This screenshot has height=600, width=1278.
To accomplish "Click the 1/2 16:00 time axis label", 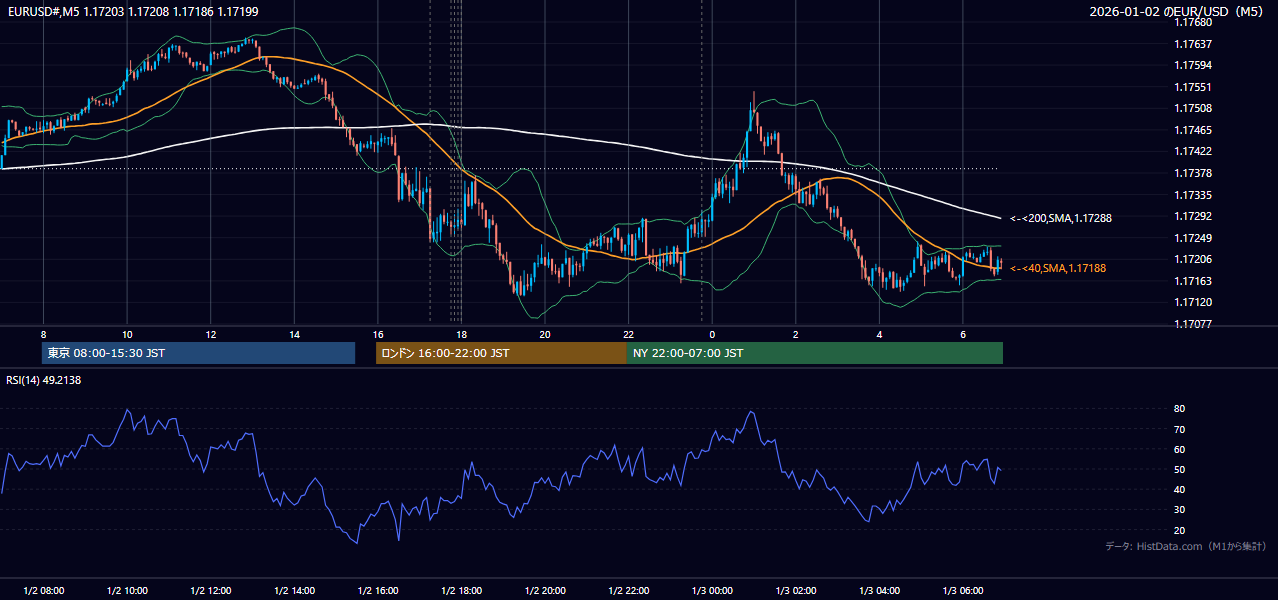I will [378, 591].
